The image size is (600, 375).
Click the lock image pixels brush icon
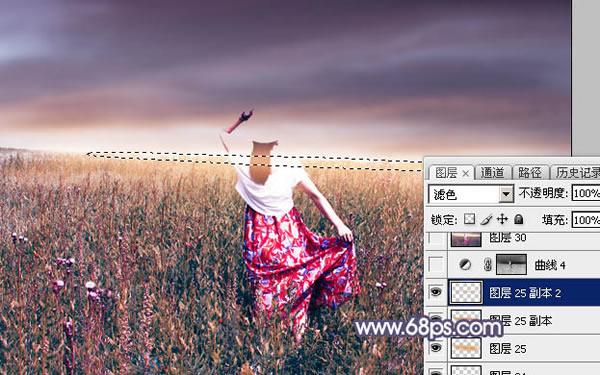(x=486, y=220)
